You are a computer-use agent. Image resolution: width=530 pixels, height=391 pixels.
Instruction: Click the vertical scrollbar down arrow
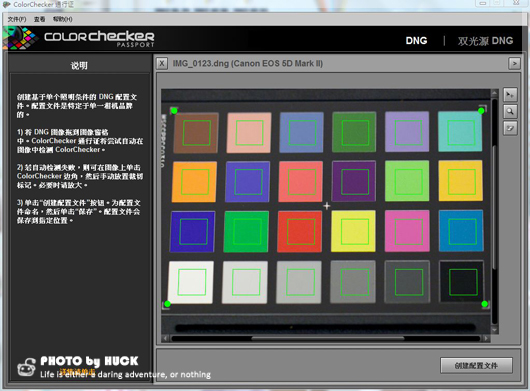tap(495, 330)
